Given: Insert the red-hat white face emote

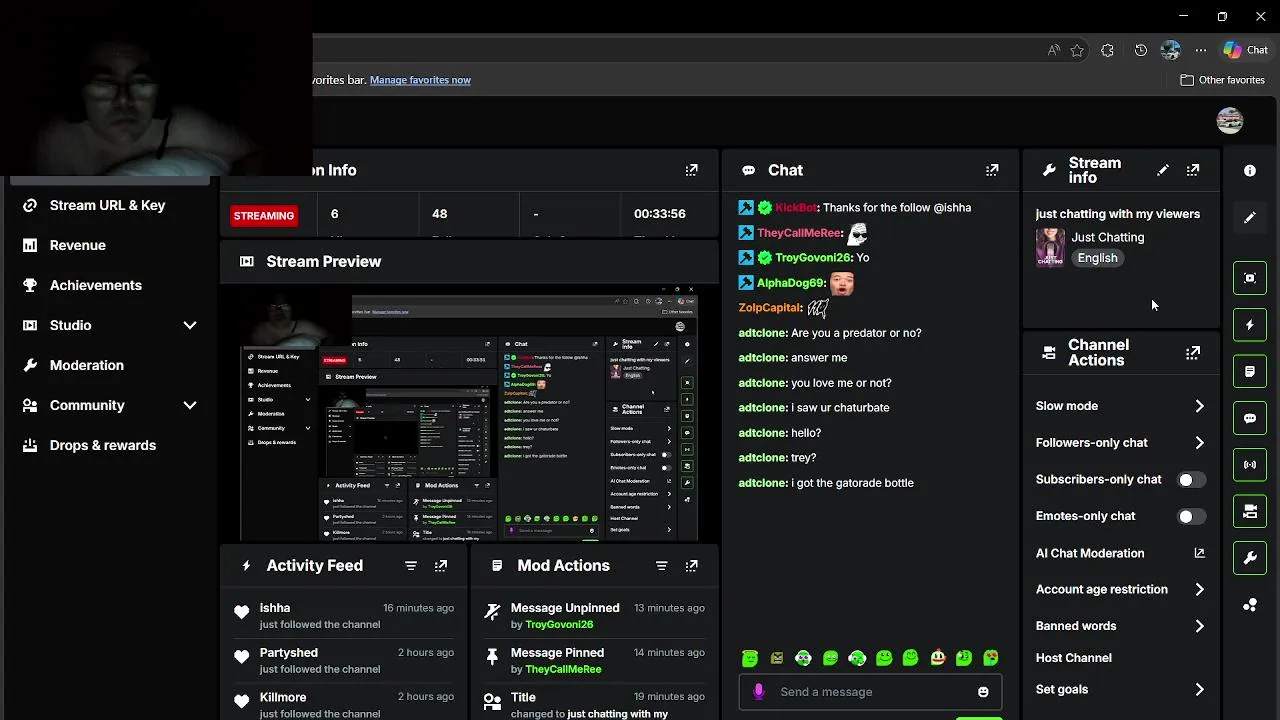Looking at the screenshot, I should [x=938, y=658].
